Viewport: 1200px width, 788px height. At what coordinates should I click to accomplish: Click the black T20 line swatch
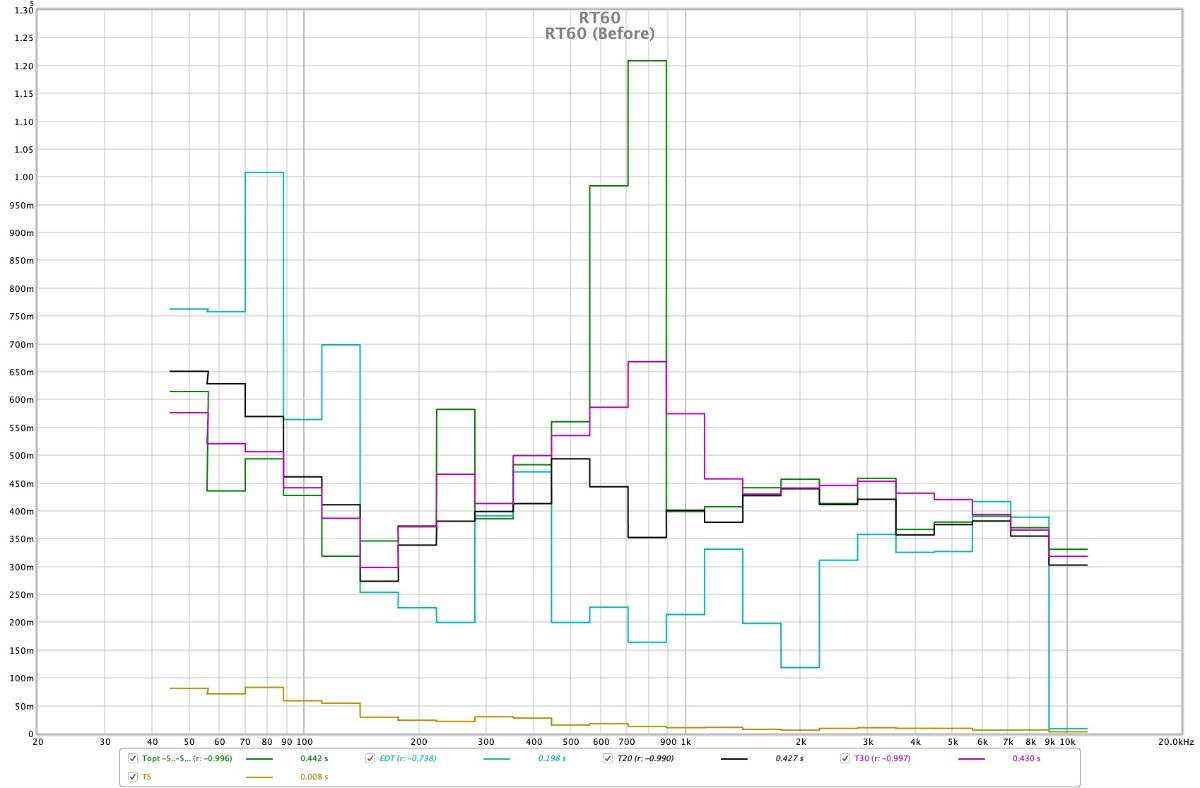734,759
